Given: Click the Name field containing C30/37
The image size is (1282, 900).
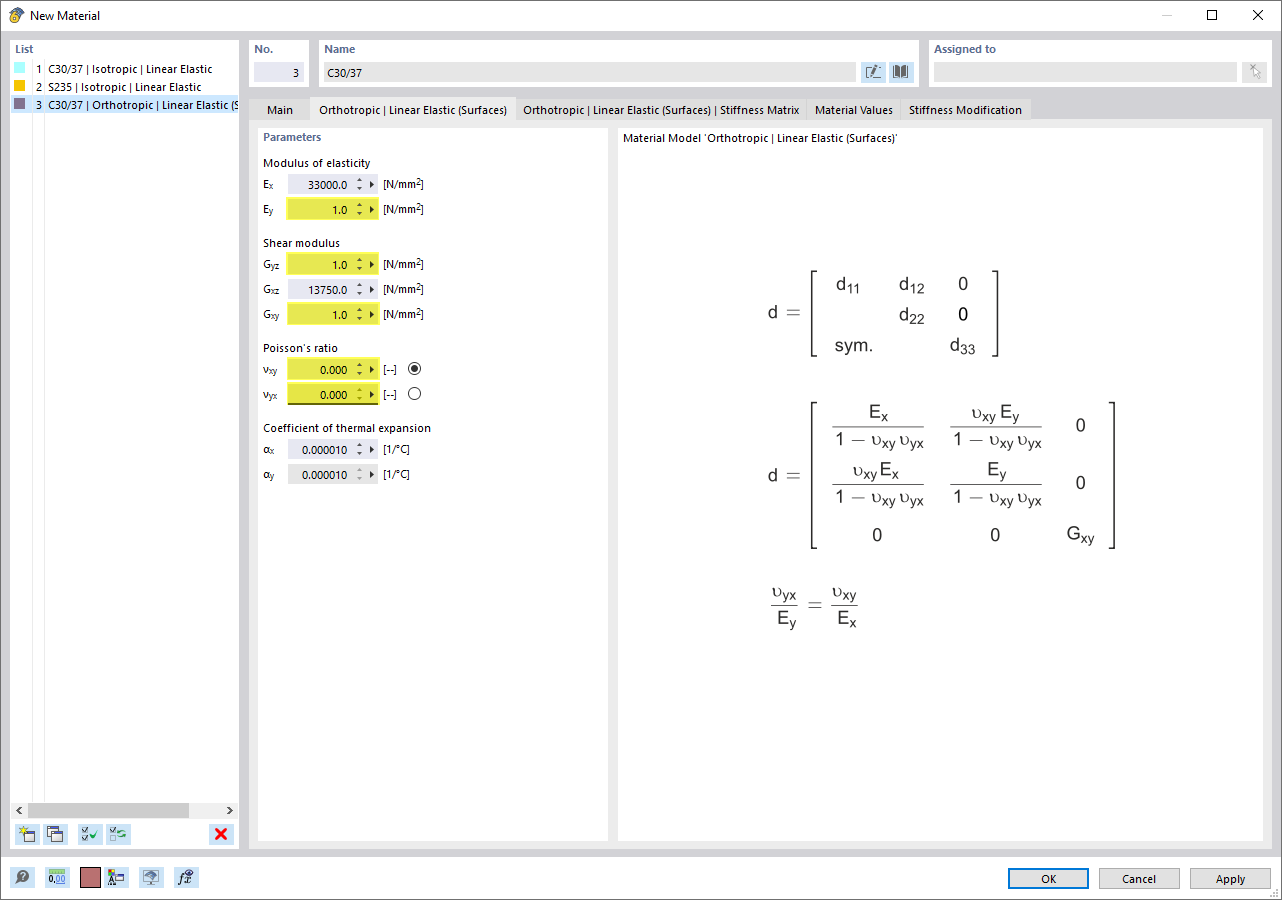Looking at the screenshot, I should point(589,72).
